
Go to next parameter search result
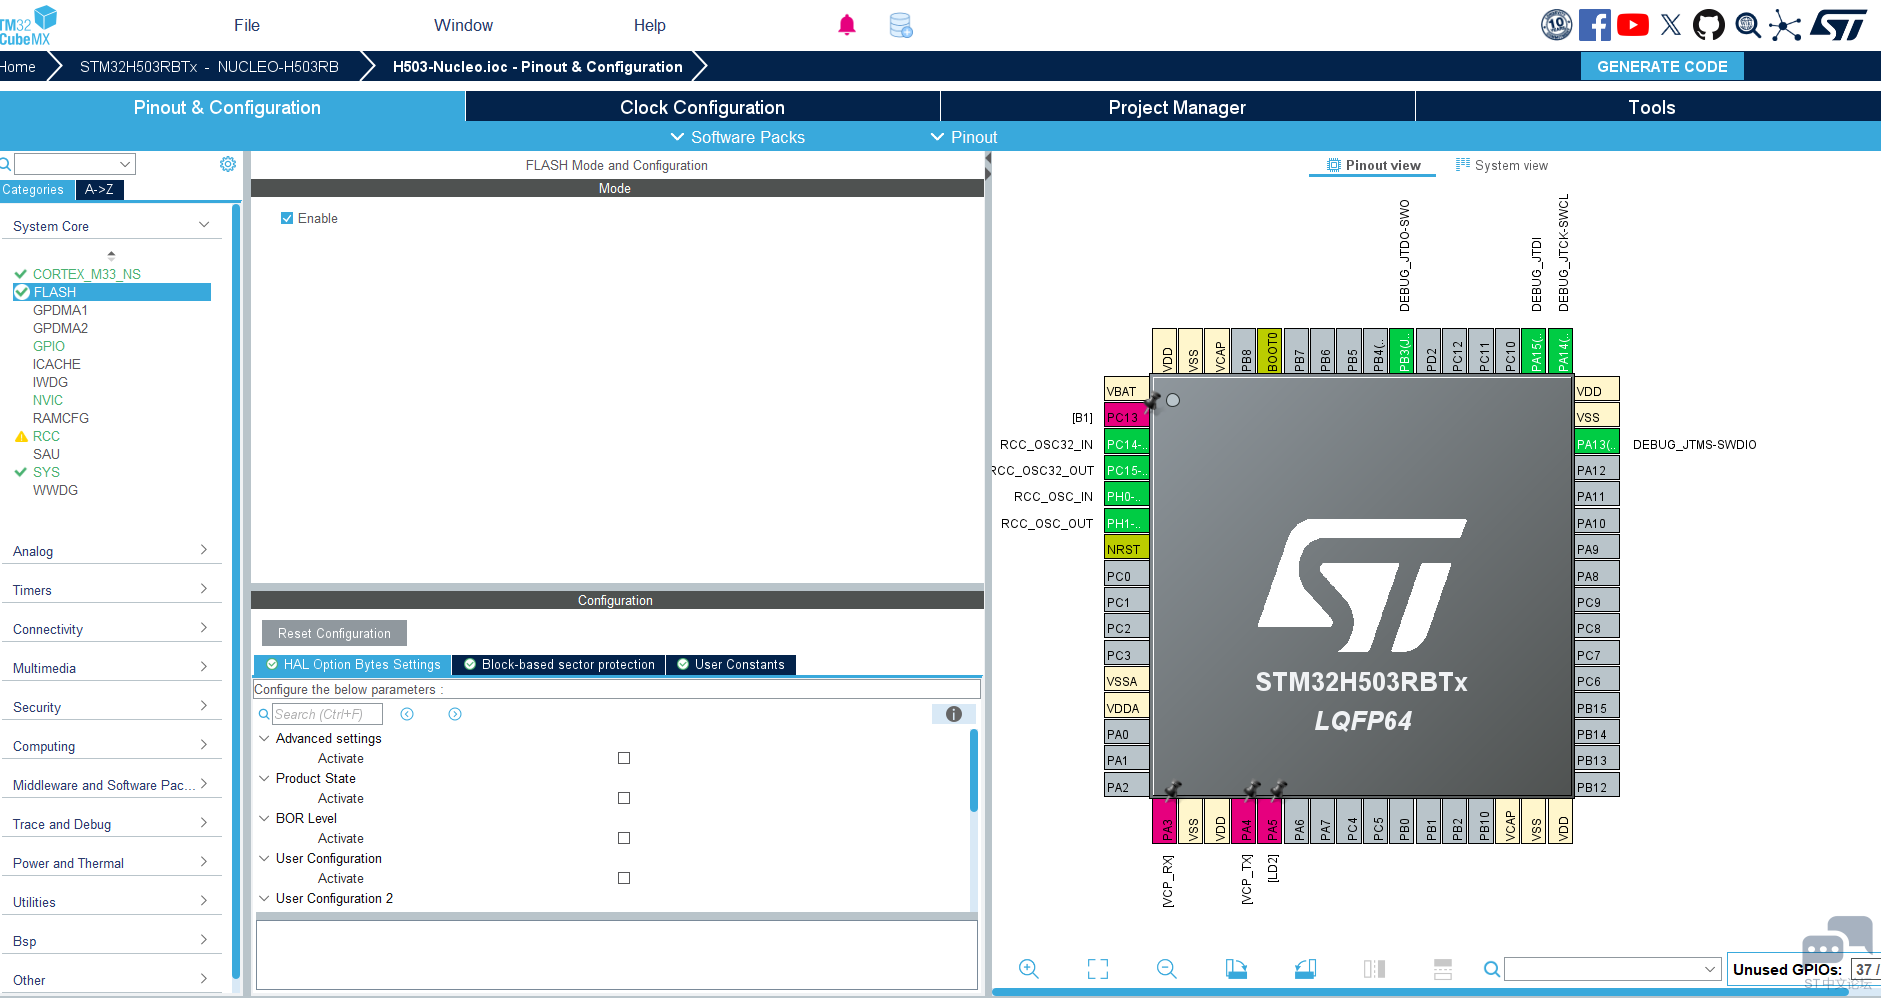click(x=455, y=714)
